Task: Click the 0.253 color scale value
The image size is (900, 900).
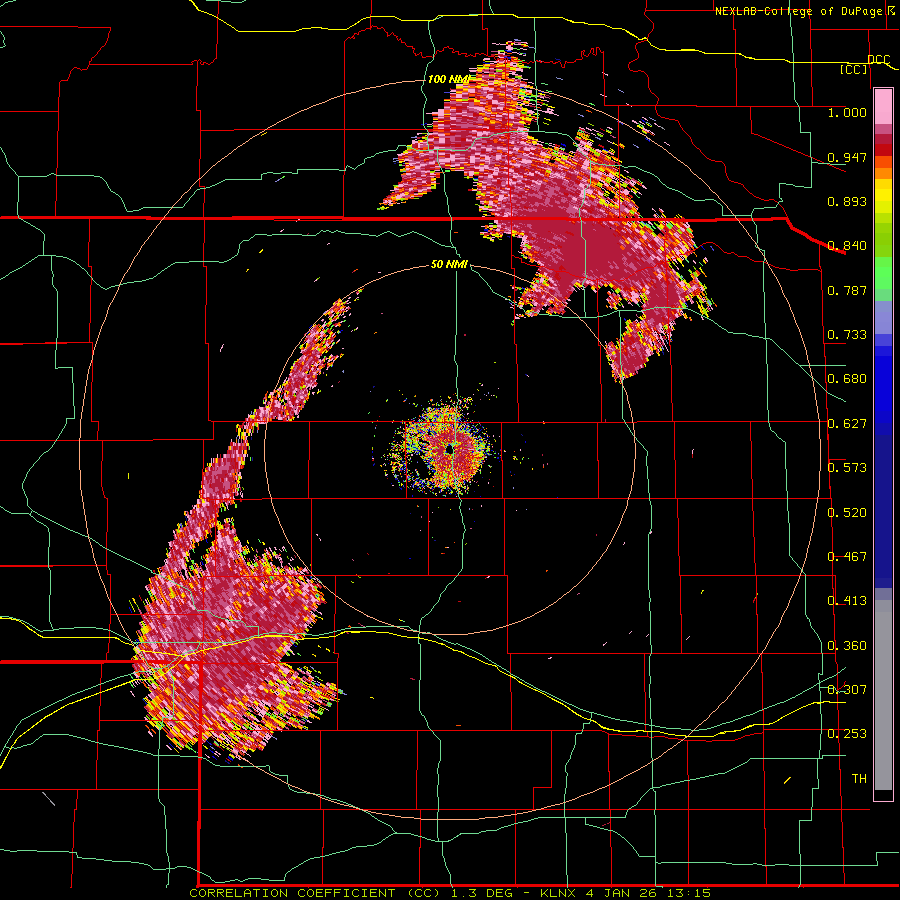Action: click(x=847, y=734)
